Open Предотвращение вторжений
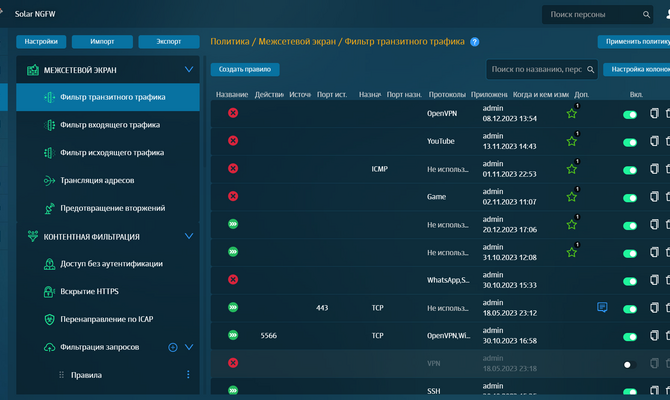Image resolution: width=670 pixels, height=400 pixels. 108,209
